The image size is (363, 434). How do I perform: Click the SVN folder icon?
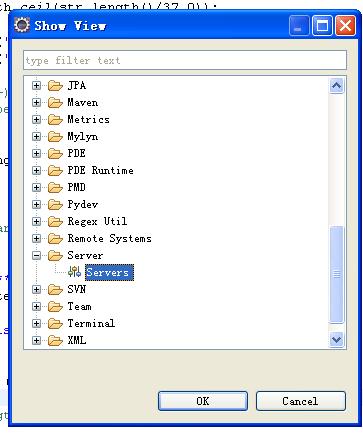(55, 289)
